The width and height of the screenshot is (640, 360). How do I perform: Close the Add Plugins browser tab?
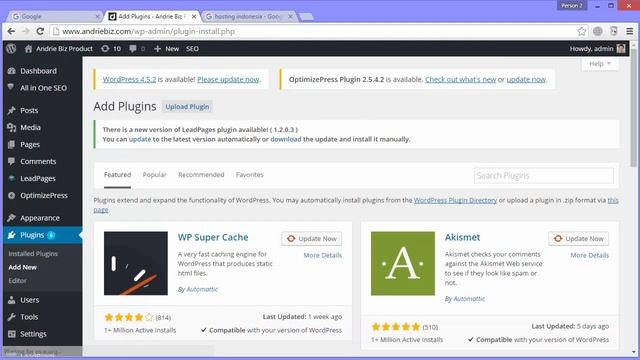[194, 16]
